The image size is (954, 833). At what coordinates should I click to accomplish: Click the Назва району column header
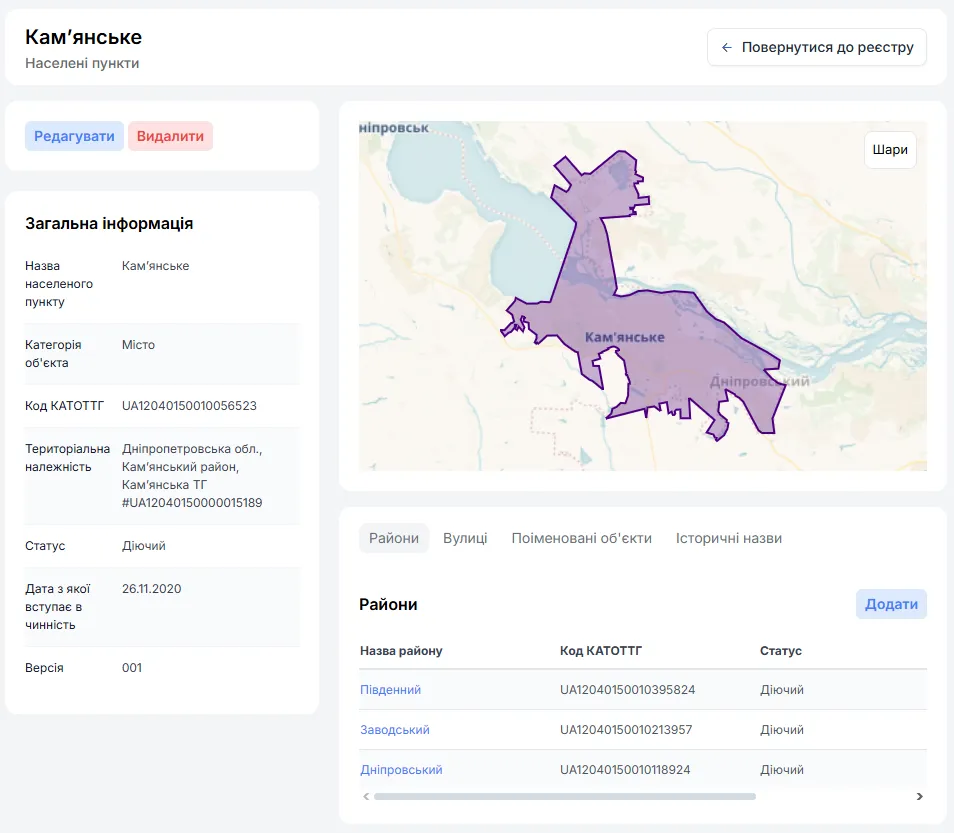click(x=401, y=651)
